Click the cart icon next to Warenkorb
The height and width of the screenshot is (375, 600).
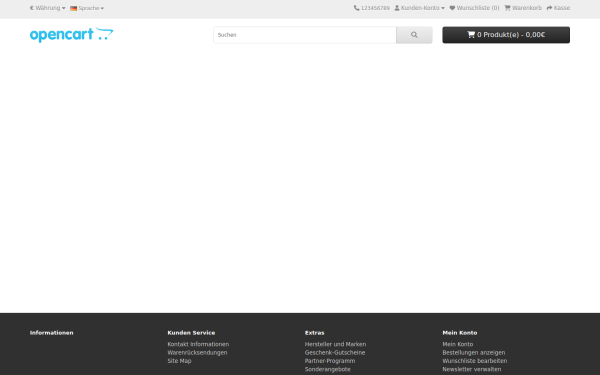pos(507,8)
